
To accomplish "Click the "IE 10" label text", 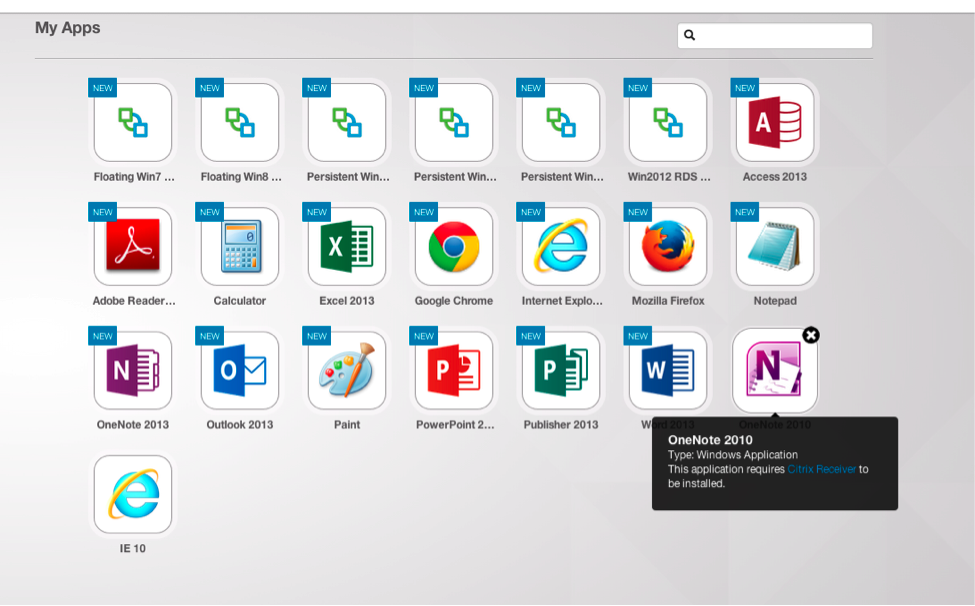I will [x=132, y=548].
